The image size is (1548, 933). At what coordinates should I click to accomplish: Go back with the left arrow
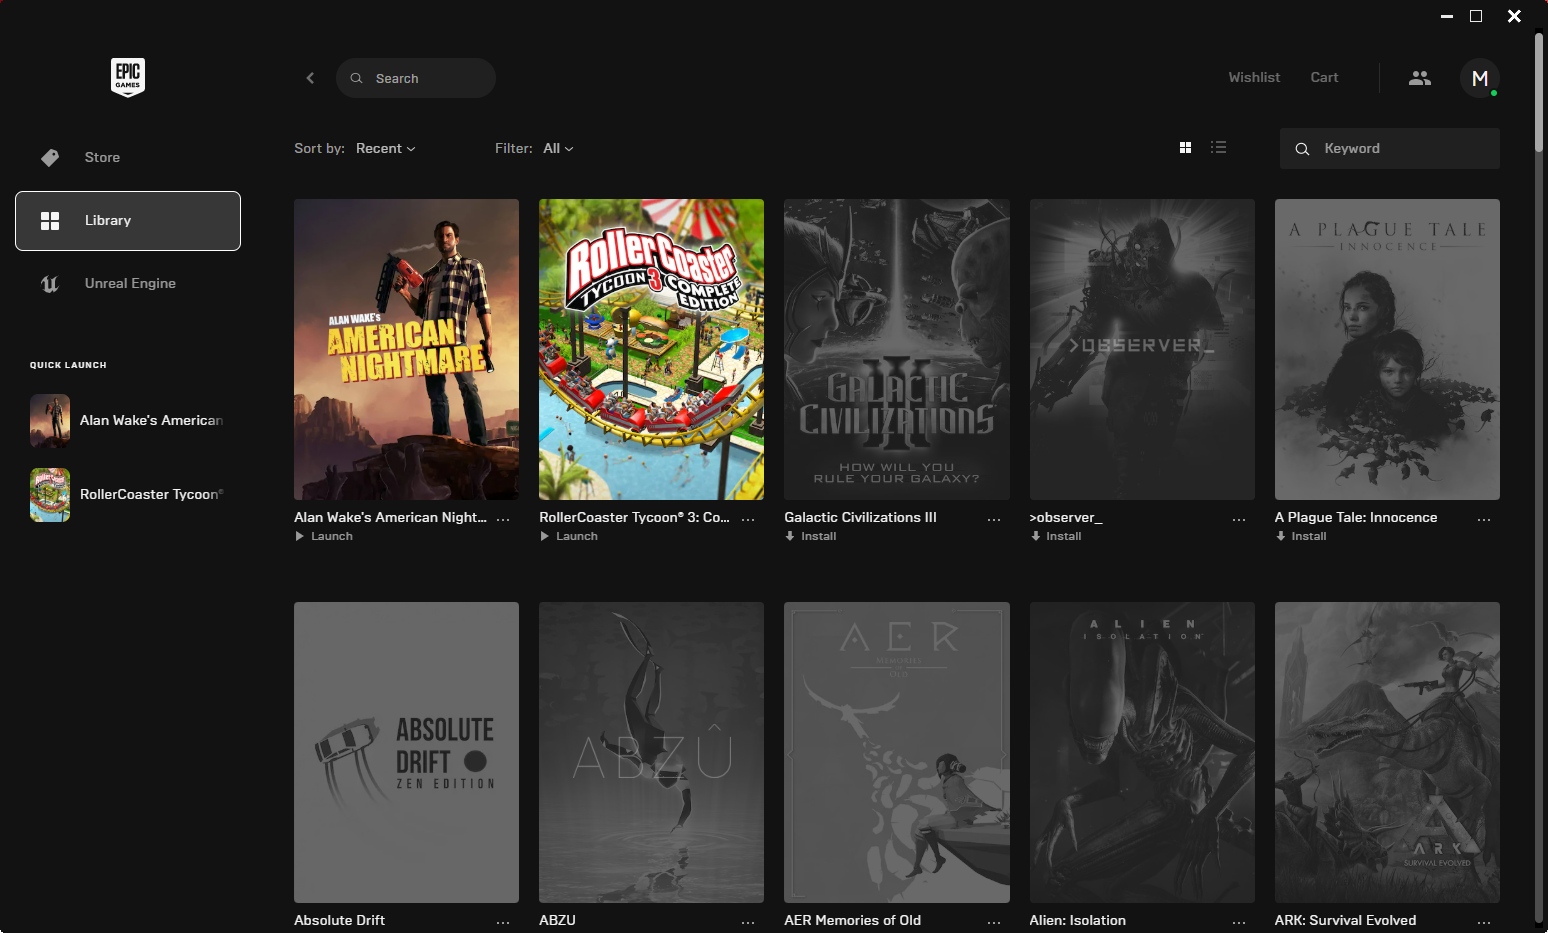[x=310, y=78]
